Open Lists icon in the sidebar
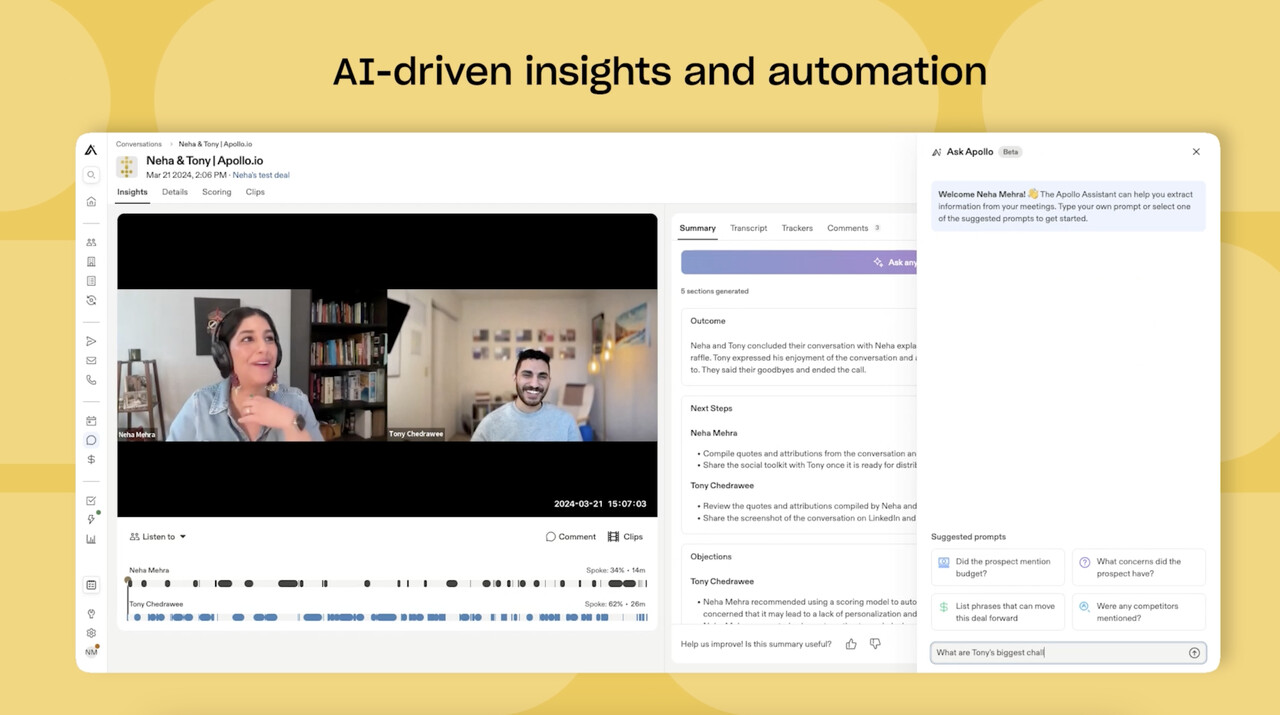Screen dimensions: 1280x715 [x=91, y=281]
